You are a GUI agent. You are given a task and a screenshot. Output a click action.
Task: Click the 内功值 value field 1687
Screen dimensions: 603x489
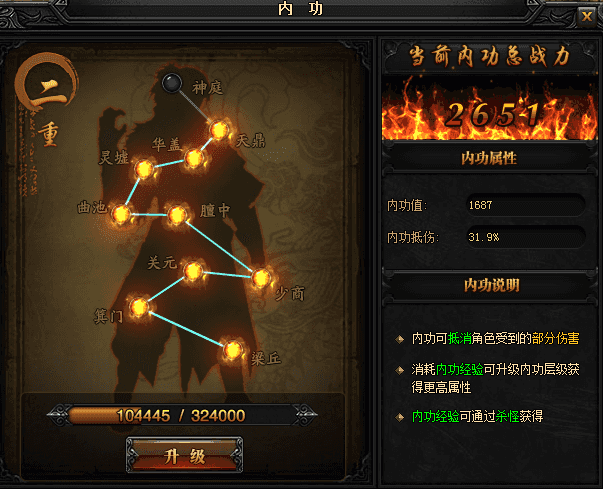click(525, 205)
